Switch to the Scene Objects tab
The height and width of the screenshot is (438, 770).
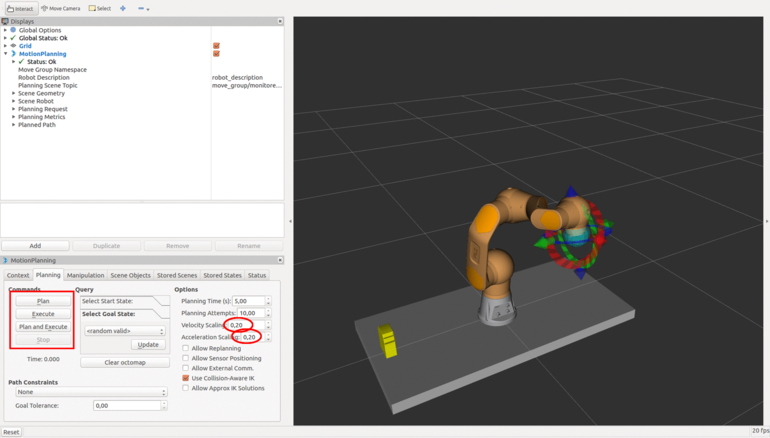click(x=130, y=275)
